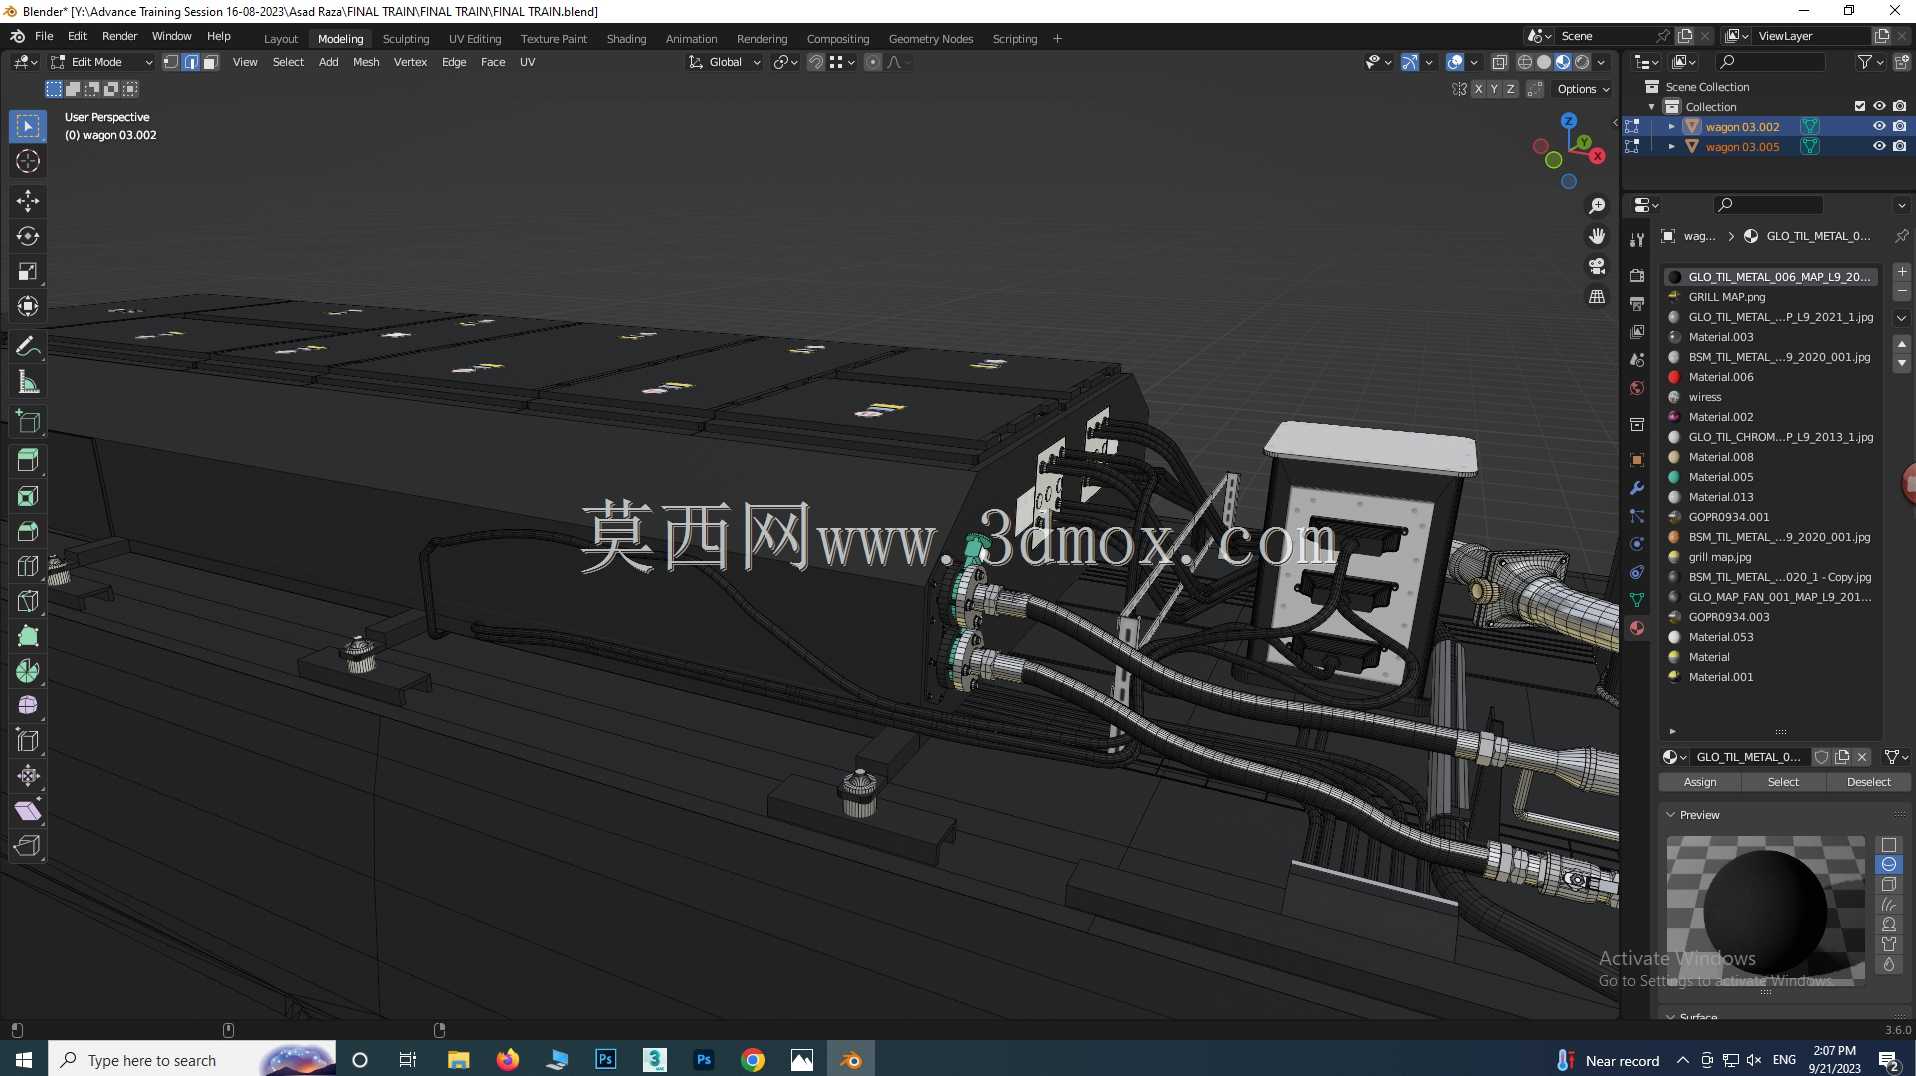The height and width of the screenshot is (1076, 1916).
Task: Open shading options dropdown arrow
Action: (1601, 62)
